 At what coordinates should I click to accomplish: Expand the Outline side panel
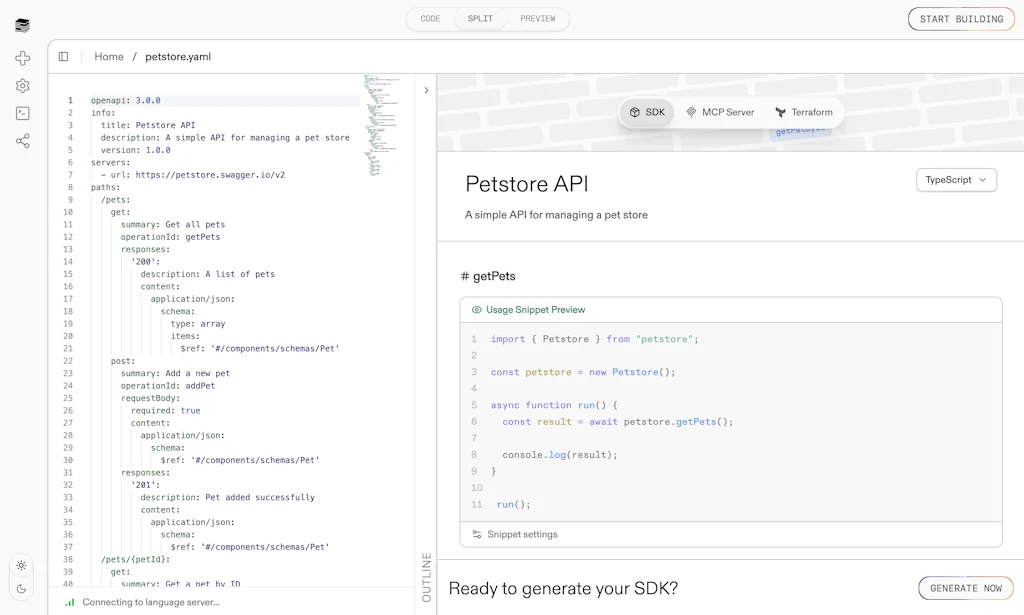427,576
